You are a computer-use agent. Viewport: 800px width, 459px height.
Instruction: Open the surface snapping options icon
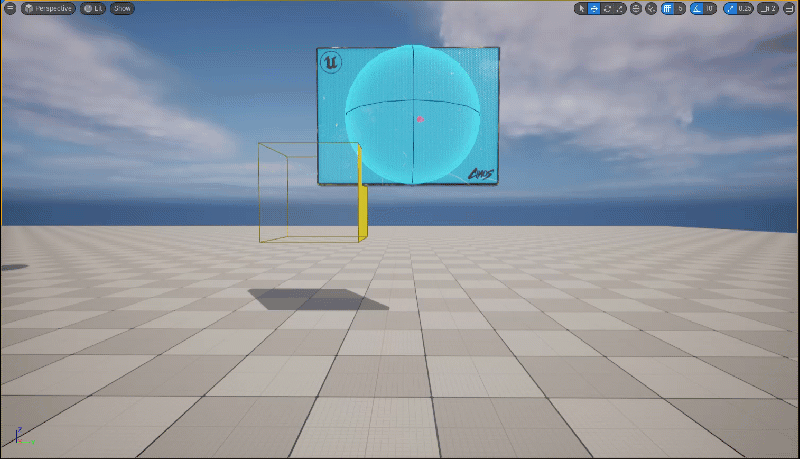[651, 8]
